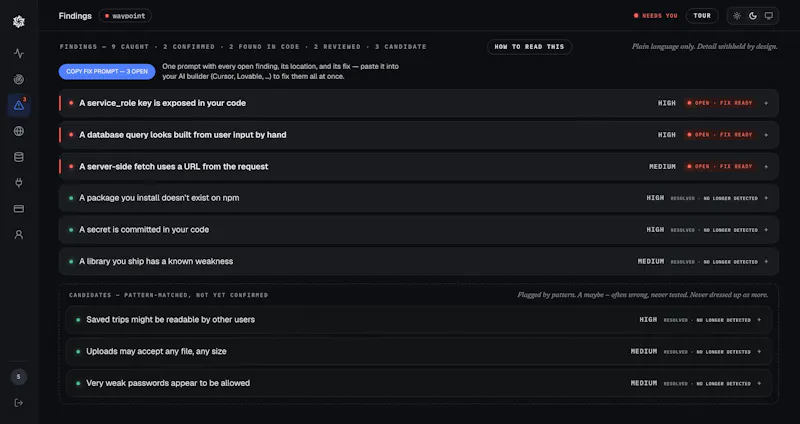The height and width of the screenshot is (424, 800).
Task: Click 'A package you install doesn't exist on npm'
Action: 159,198
